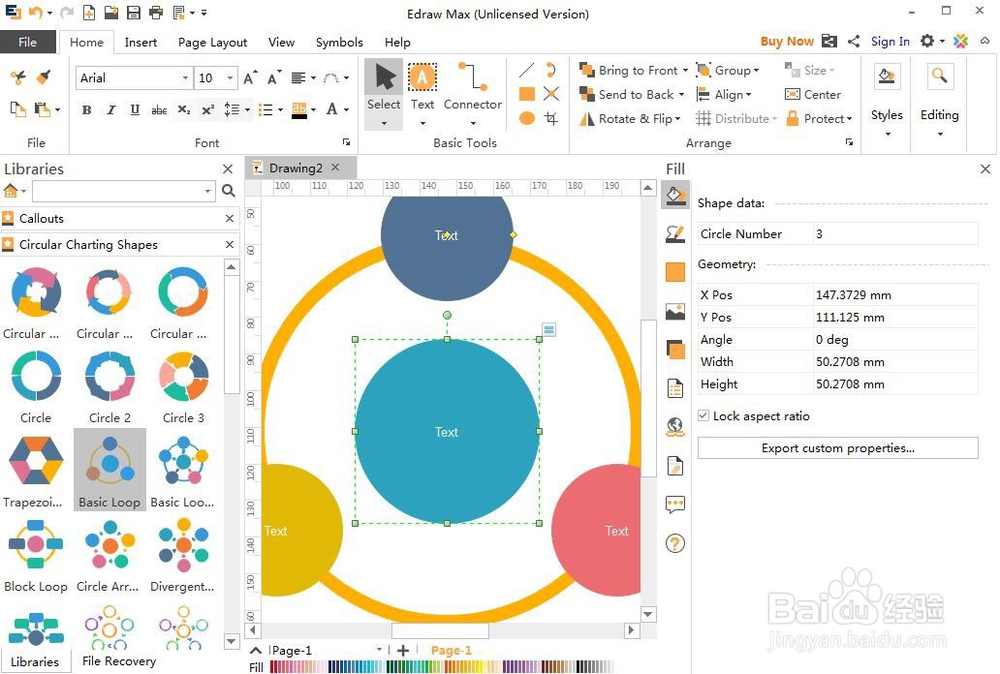Viewport: 1000px width, 674px height.
Task: Apply superscript formatting
Action: [x=207, y=110]
